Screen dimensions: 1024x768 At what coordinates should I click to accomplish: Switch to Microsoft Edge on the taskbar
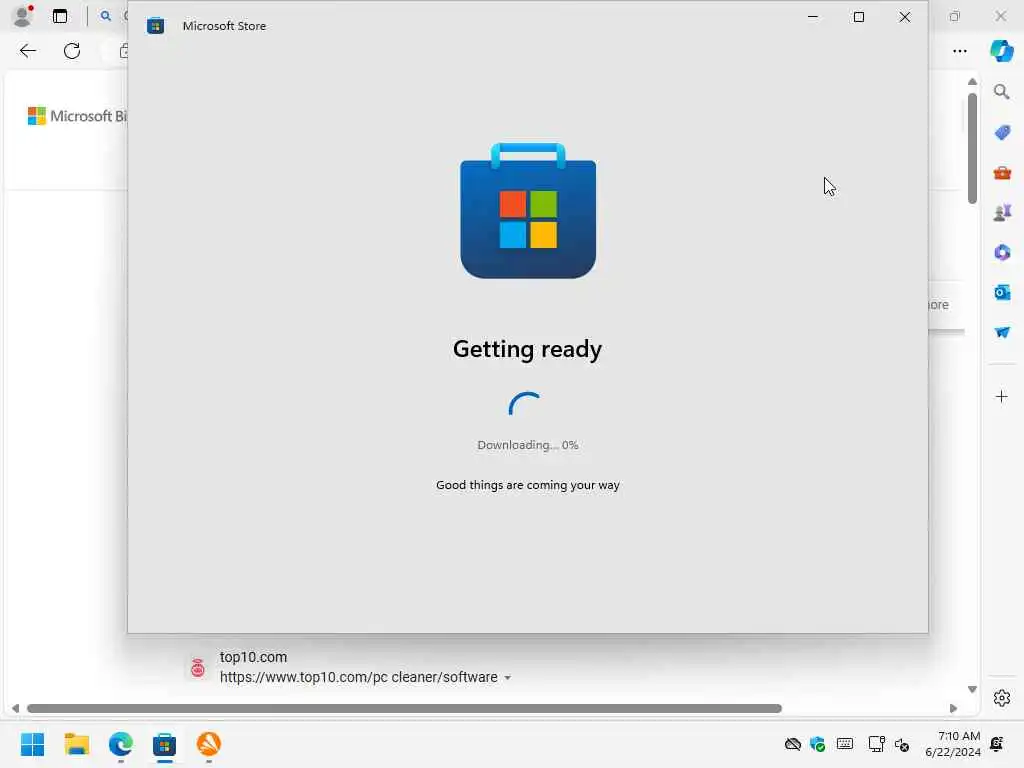pos(121,744)
